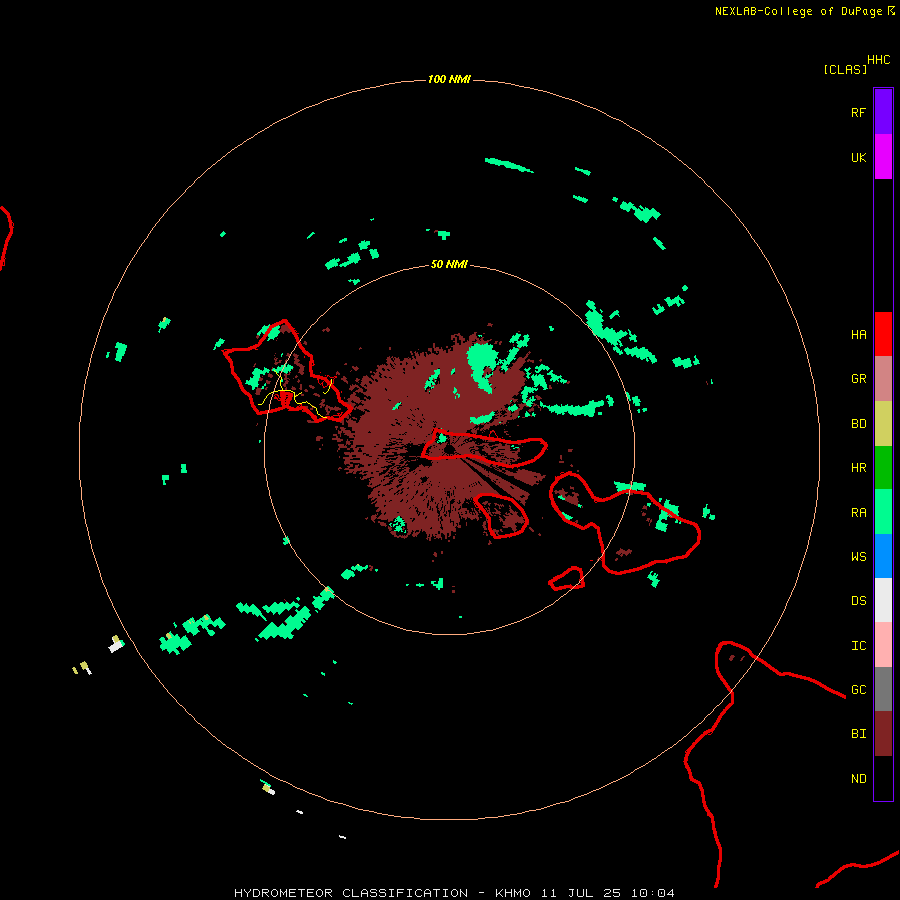Click the WS blue legend swatch
The image size is (900, 900).
(x=883, y=556)
